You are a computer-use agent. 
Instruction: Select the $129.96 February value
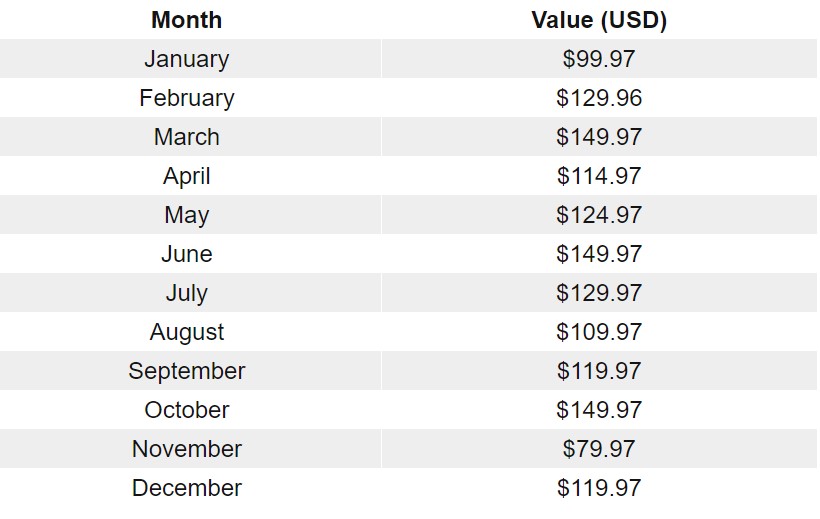pyautogui.click(x=599, y=98)
